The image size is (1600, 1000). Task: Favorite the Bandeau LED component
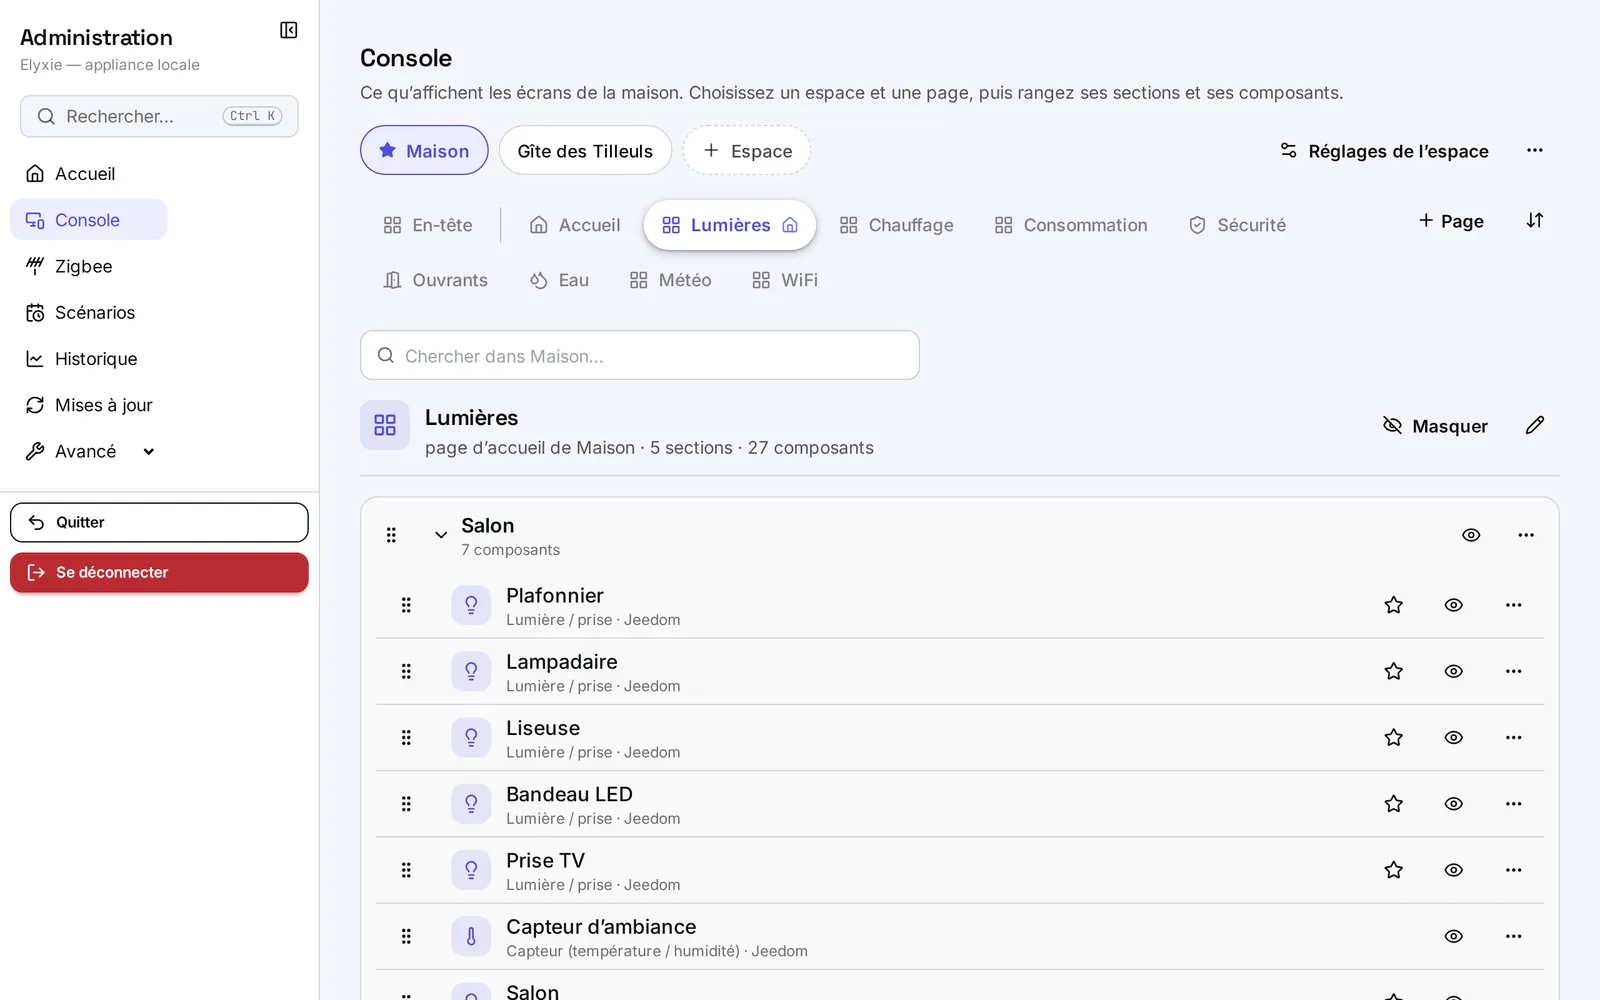(x=1393, y=804)
